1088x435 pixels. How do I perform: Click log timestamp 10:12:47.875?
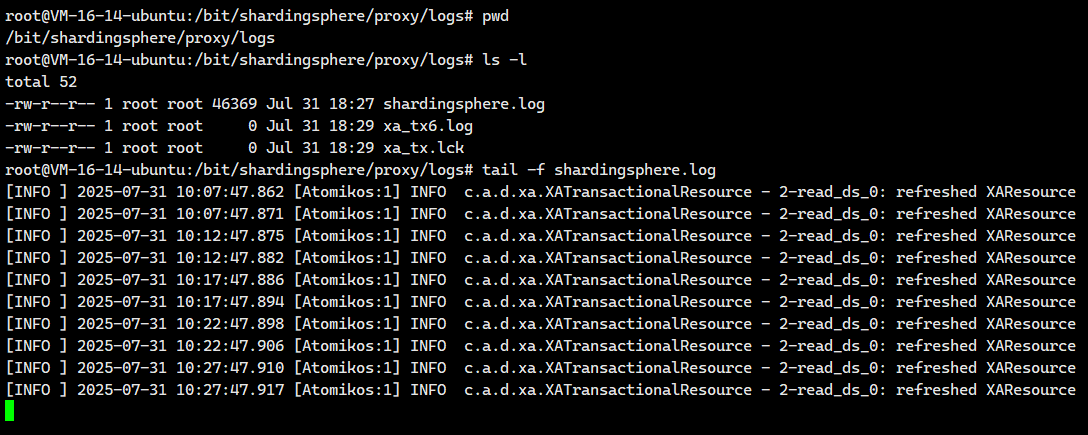pos(230,236)
